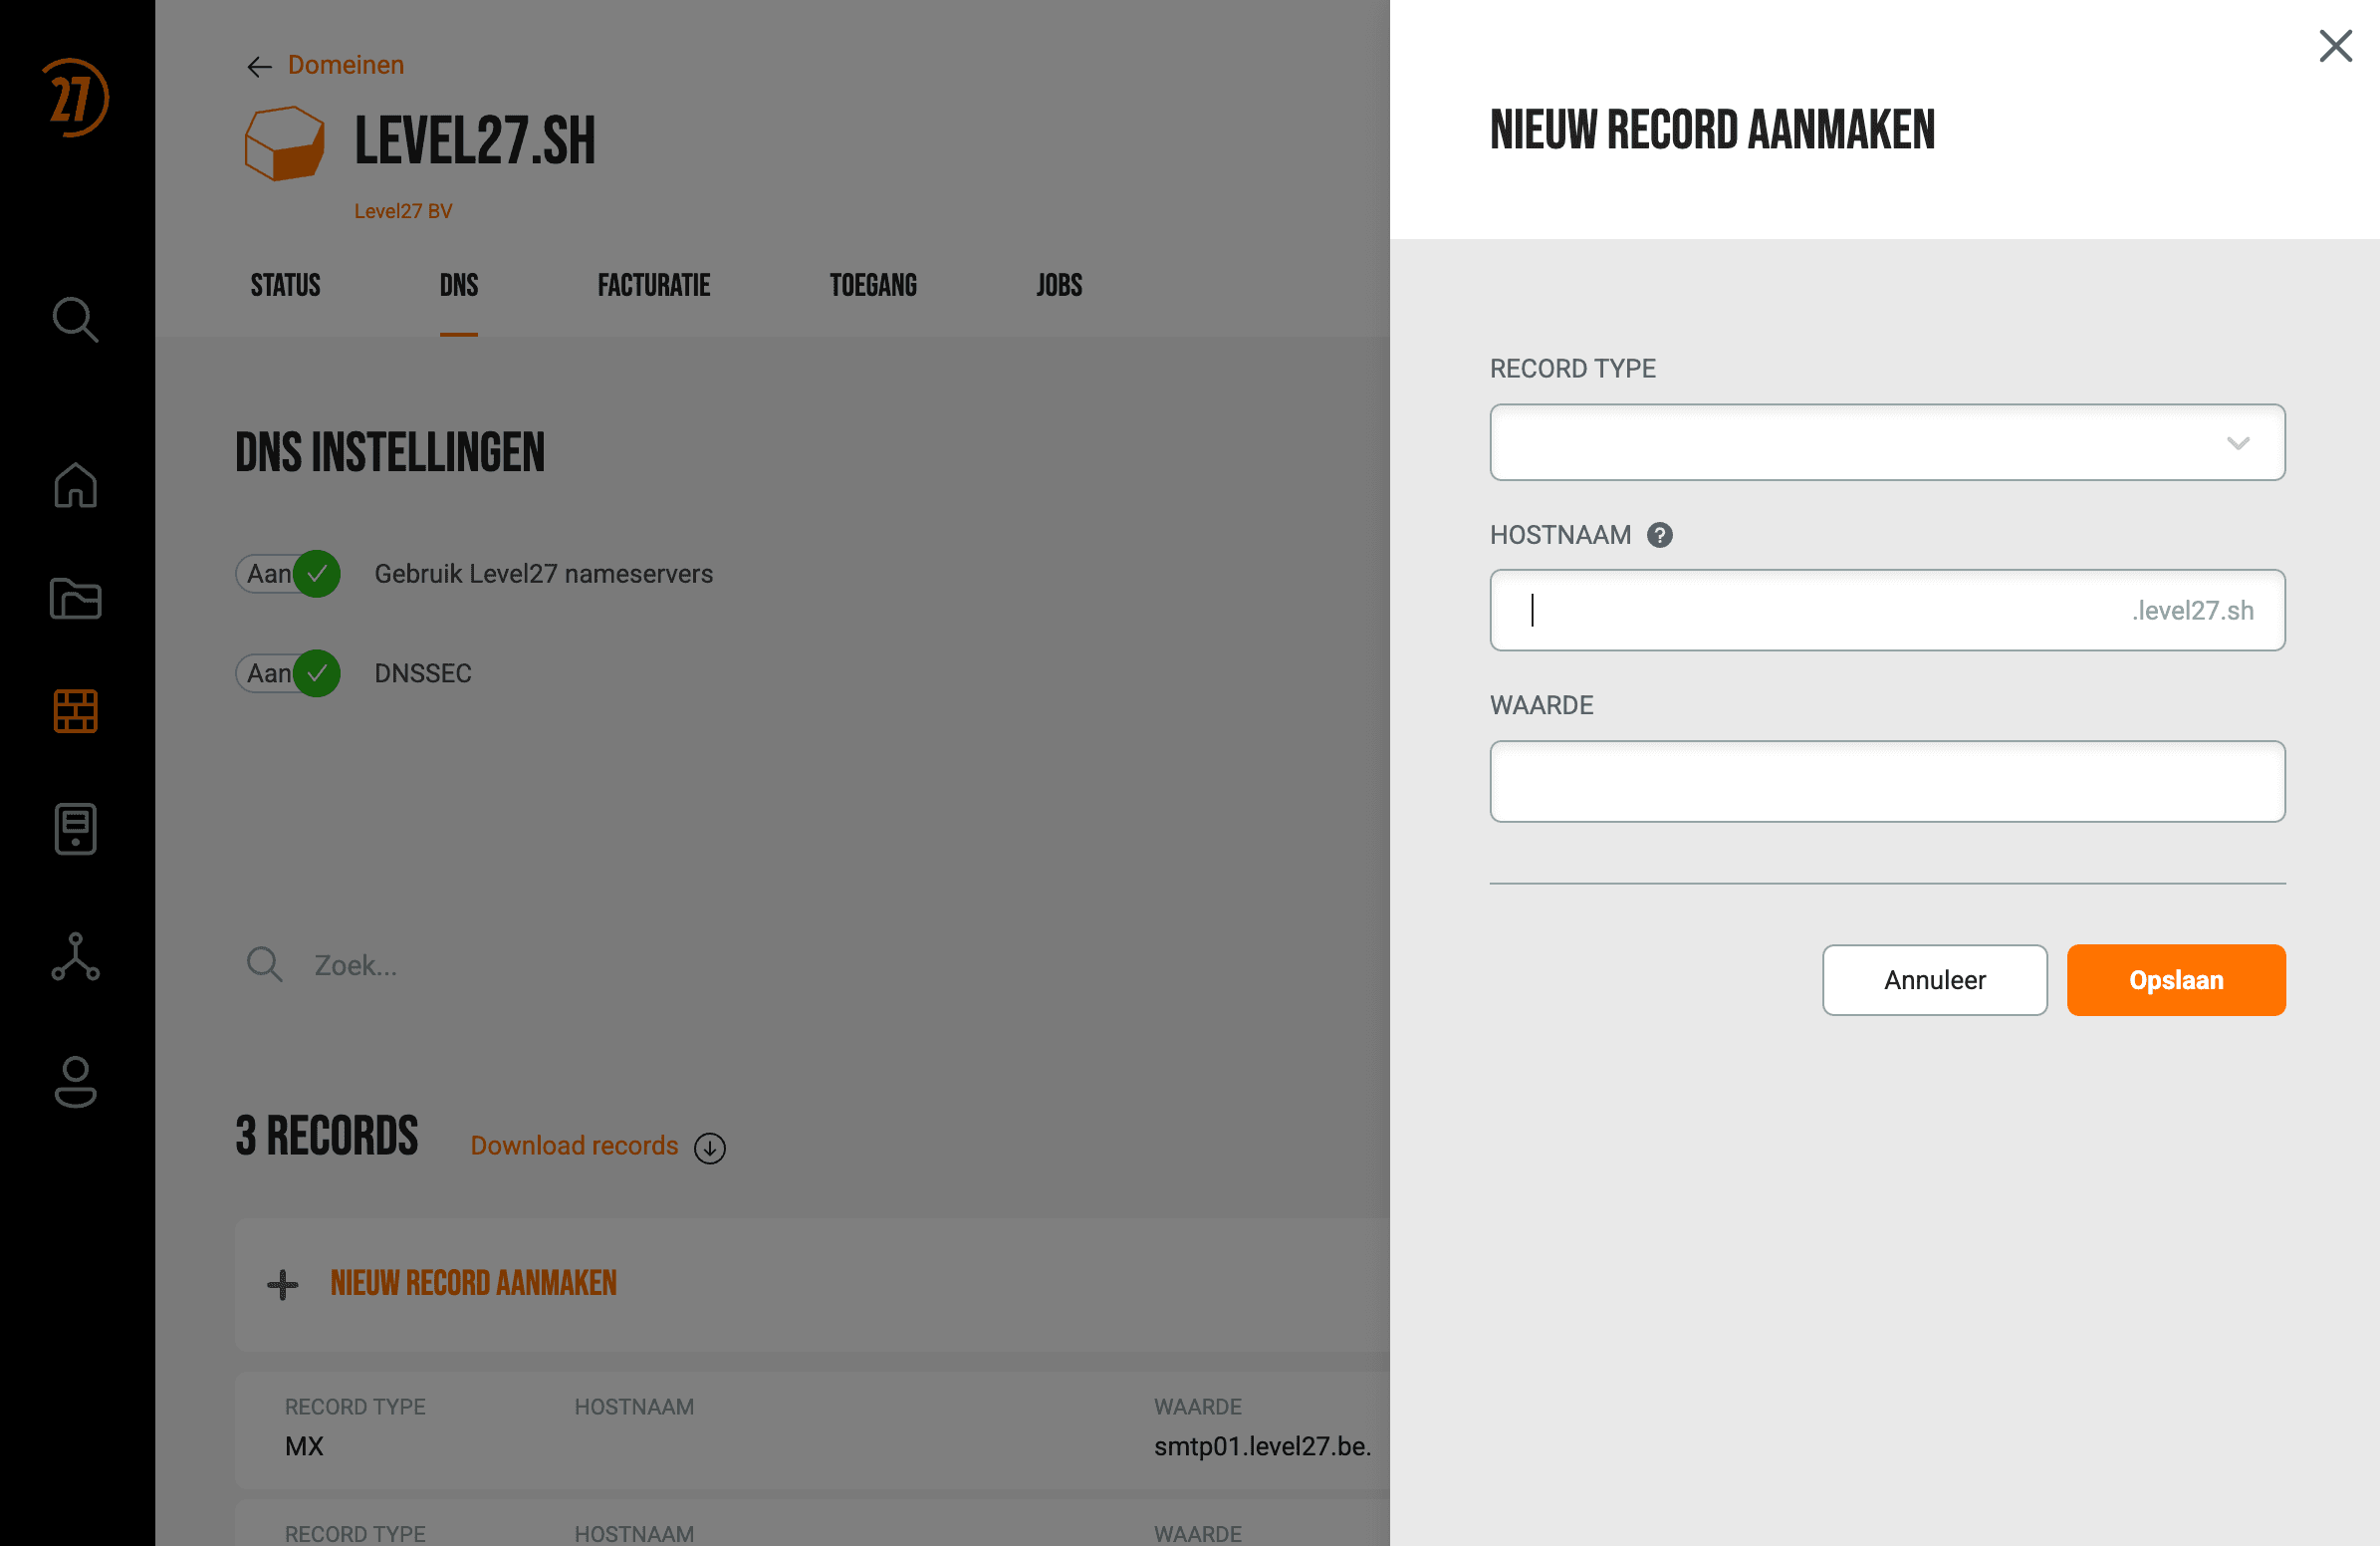Screen dimensions: 2380x1546
Task: Go to the home icon in sidebar
Action: tap(75, 485)
